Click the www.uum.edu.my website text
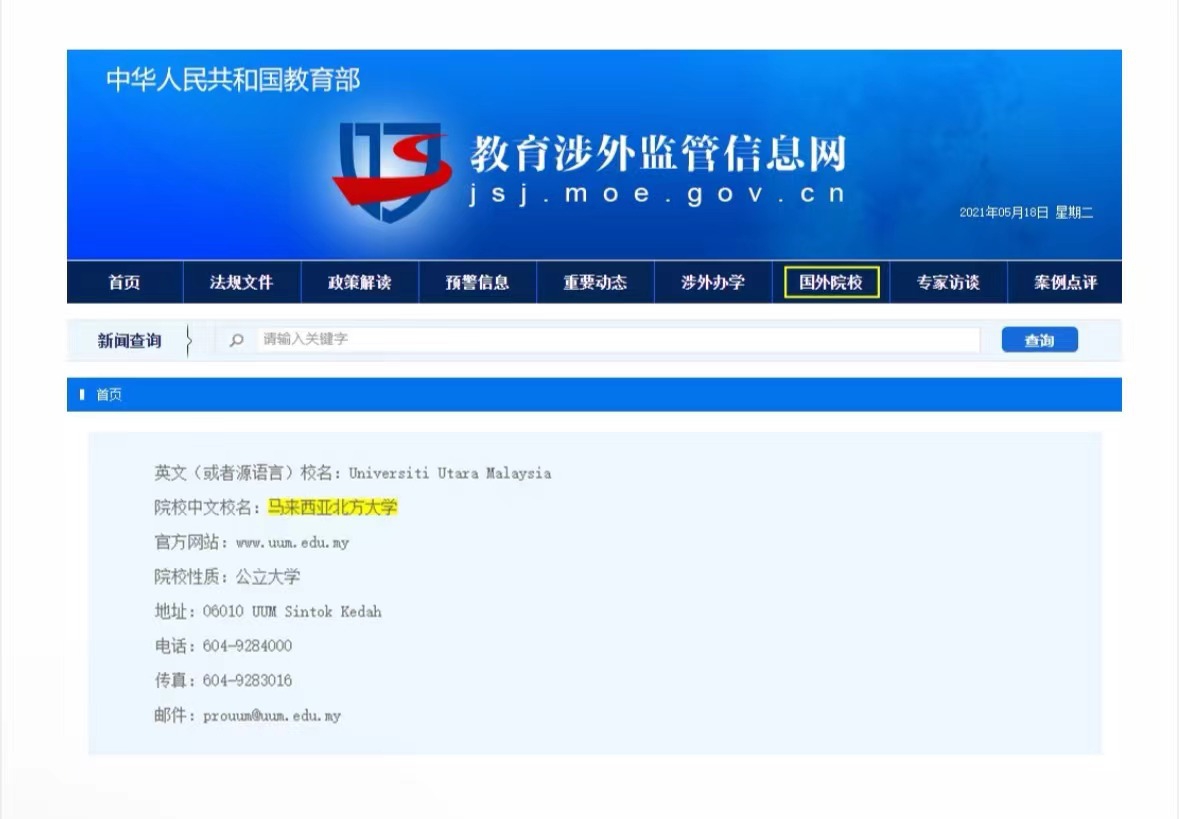The width and height of the screenshot is (1179, 819). tap(292, 542)
